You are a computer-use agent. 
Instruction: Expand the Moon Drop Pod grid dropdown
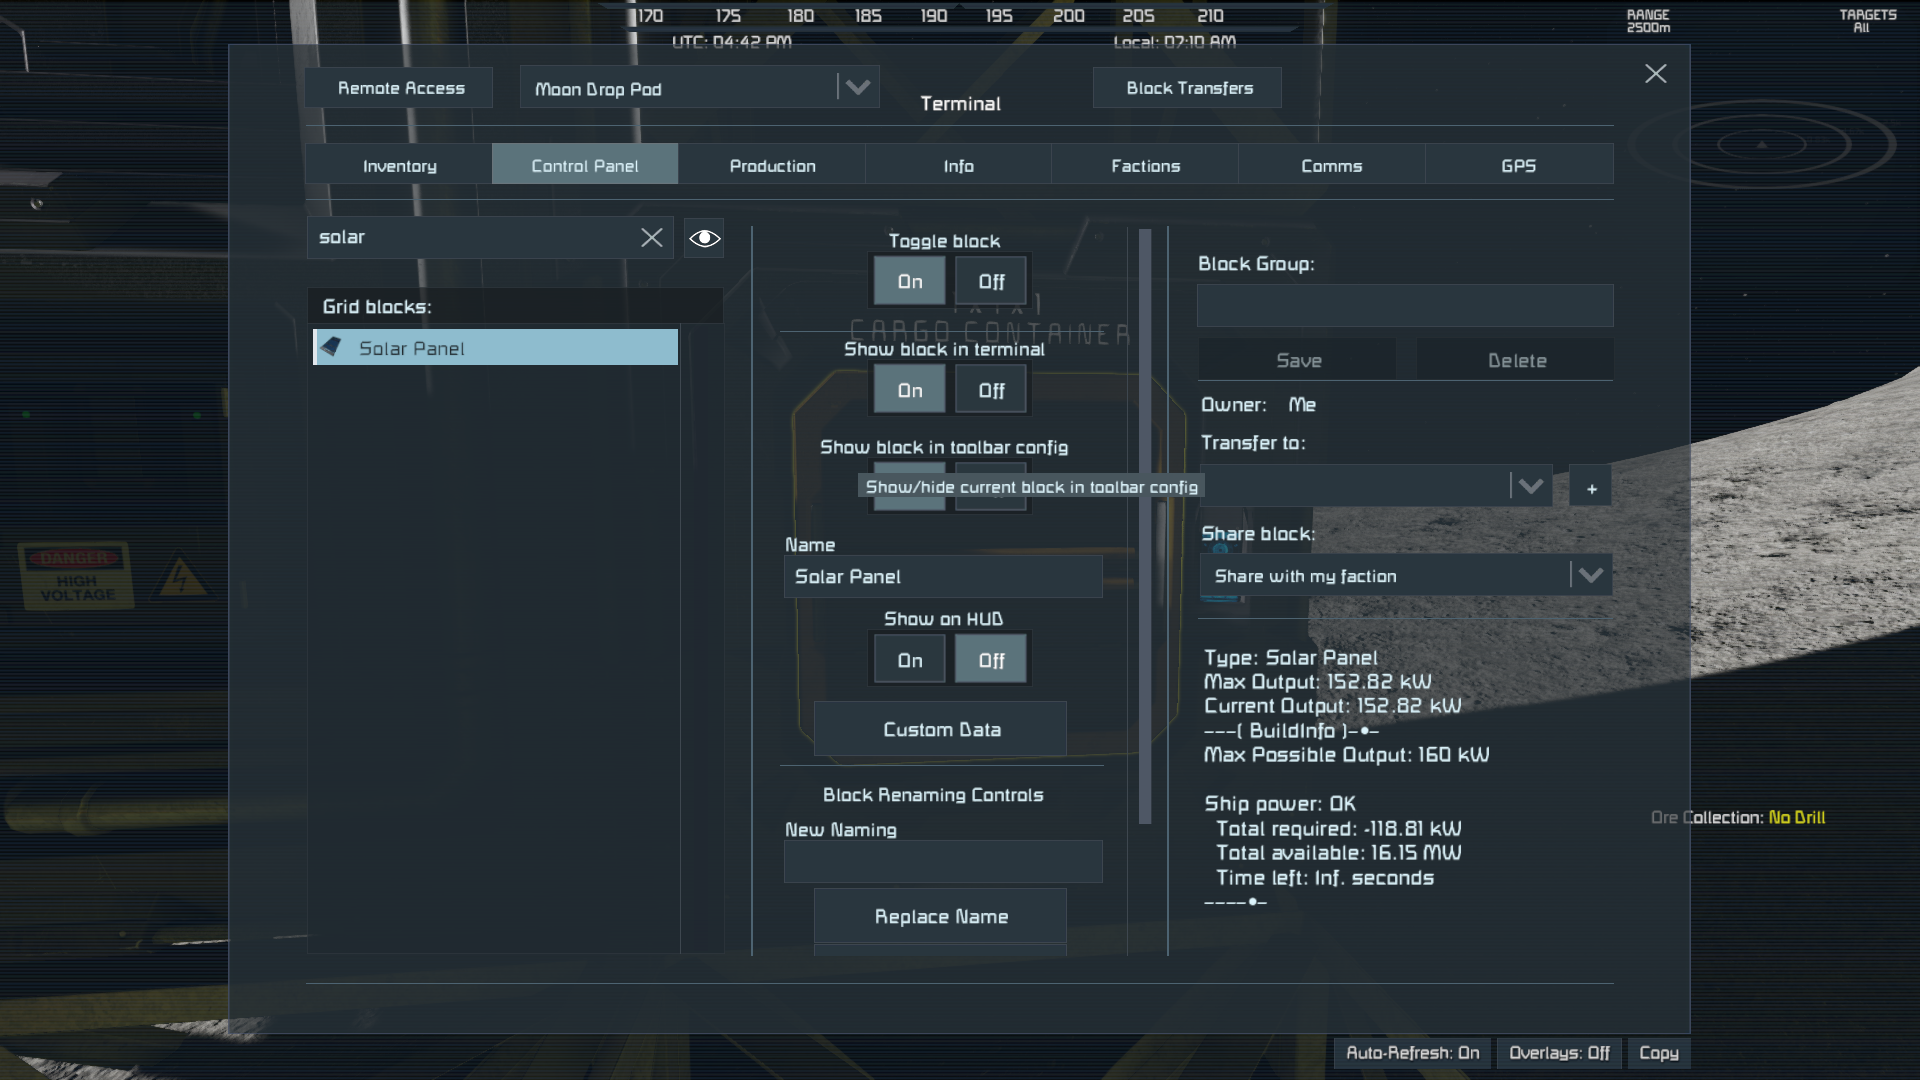[857, 88]
